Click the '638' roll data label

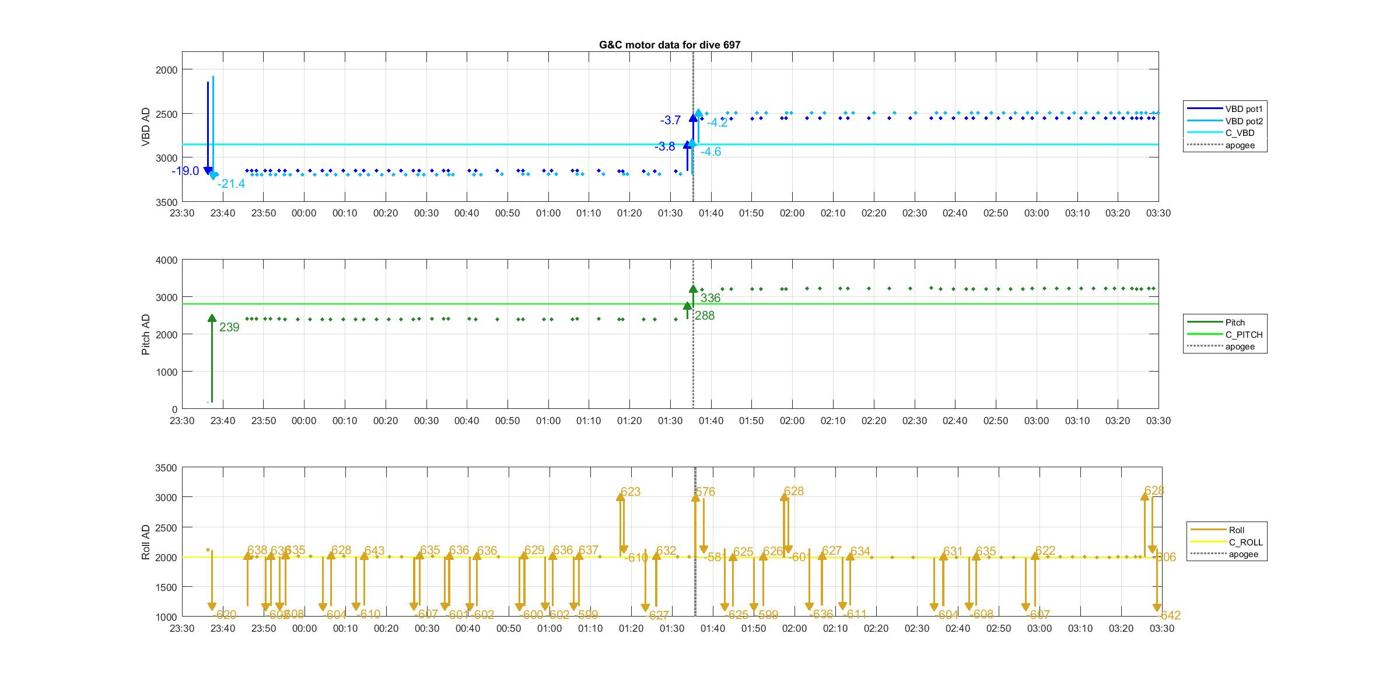[257, 550]
